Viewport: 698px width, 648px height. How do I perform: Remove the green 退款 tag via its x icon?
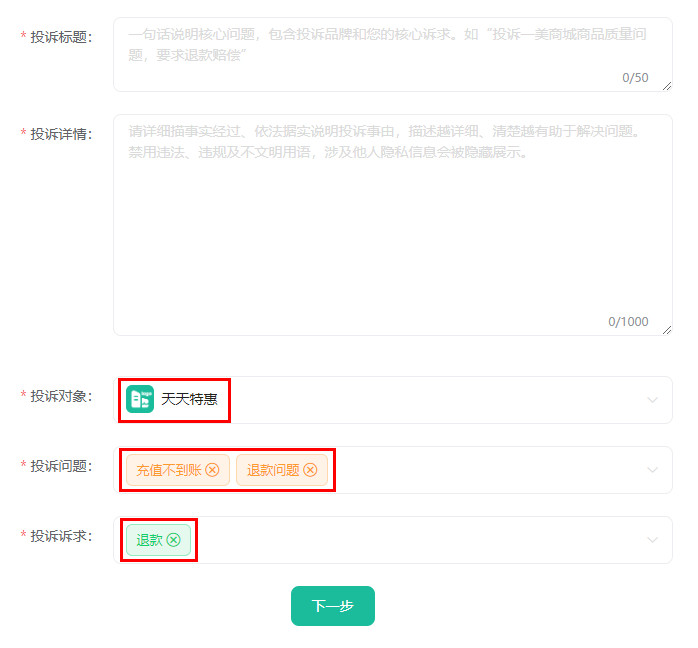(174, 540)
